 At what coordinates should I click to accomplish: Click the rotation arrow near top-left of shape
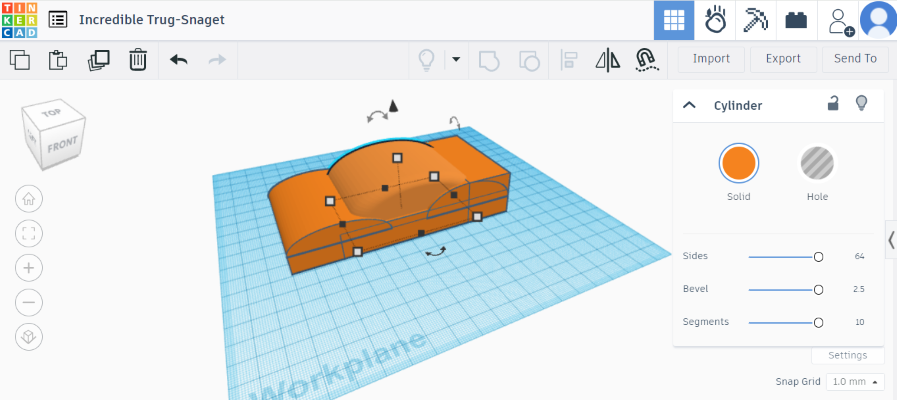pyautogui.click(x=377, y=117)
